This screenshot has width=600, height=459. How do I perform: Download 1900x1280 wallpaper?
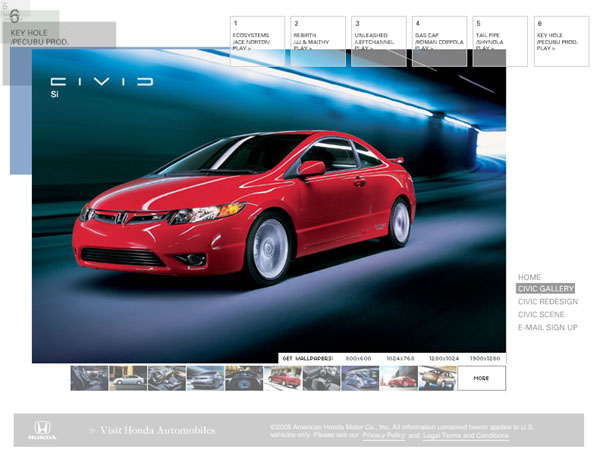pos(485,359)
